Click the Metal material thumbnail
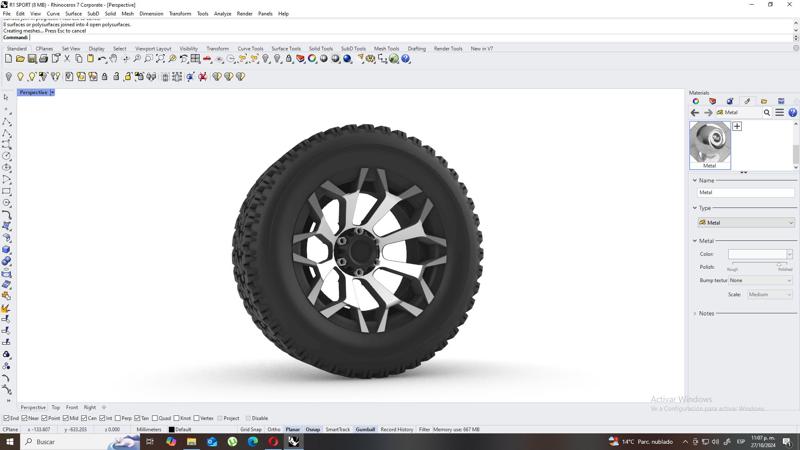The height and width of the screenshot is (450, 800). coord(710,145)
